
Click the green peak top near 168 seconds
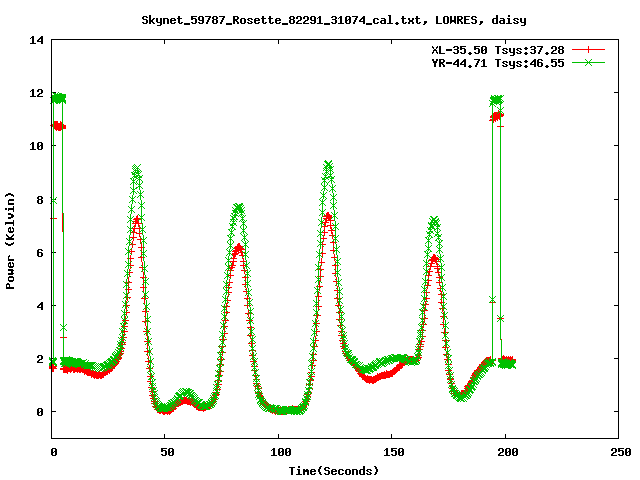click(x=434, y=221)
